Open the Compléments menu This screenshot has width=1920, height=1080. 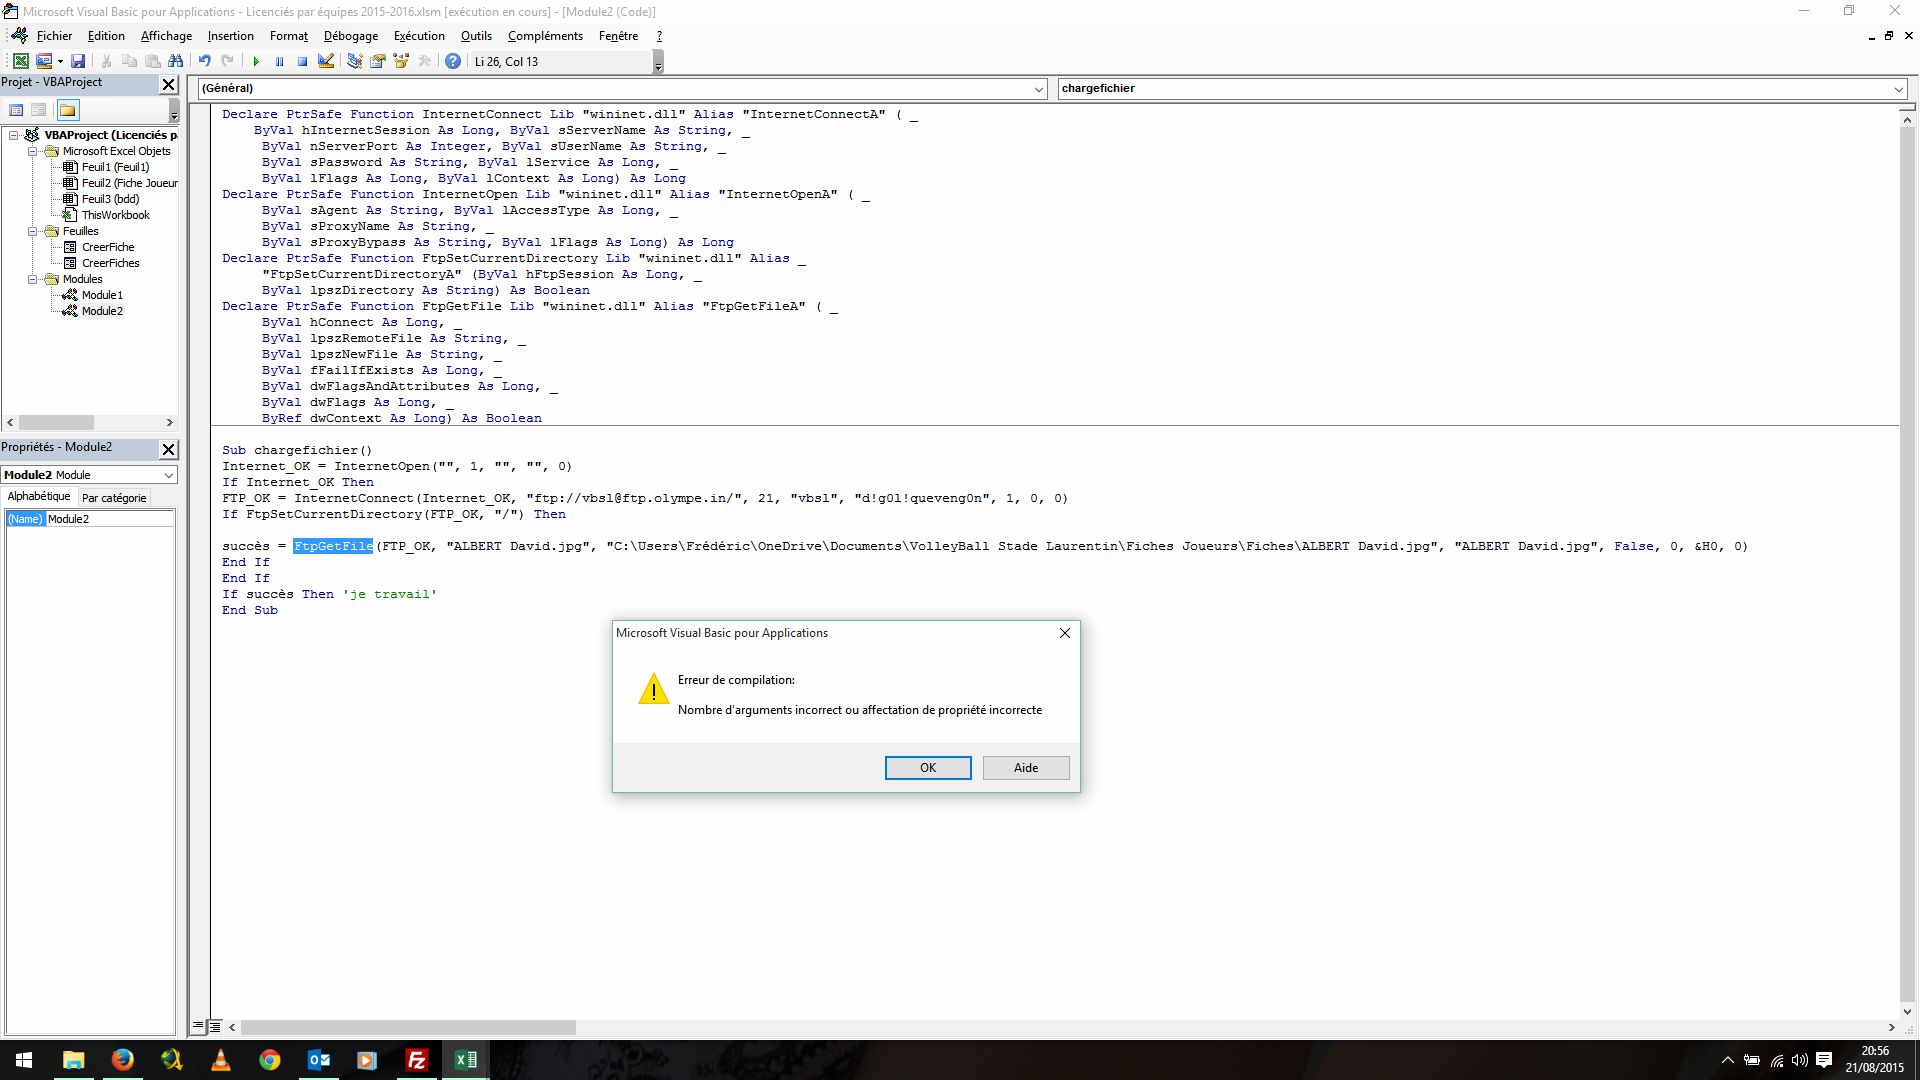click(545, 36)
